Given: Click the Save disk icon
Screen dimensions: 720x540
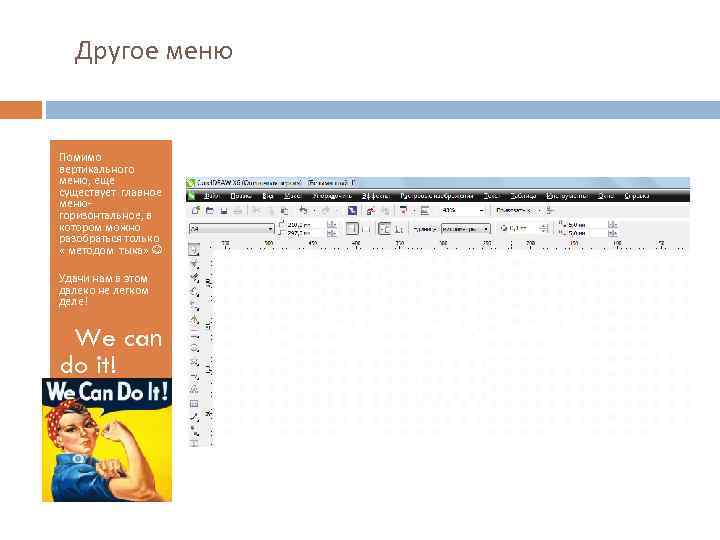Looking at the screenshot, I should pyautogui.click(x=224, y=211).
